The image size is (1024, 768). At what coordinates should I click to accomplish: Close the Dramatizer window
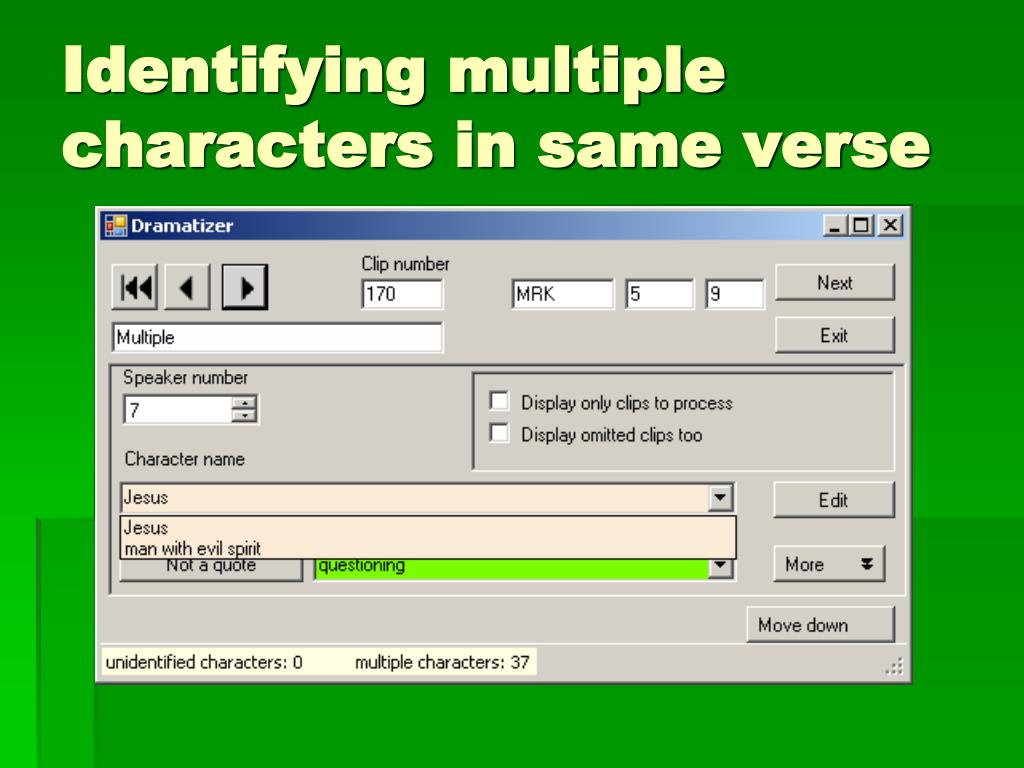click(890, 226)
